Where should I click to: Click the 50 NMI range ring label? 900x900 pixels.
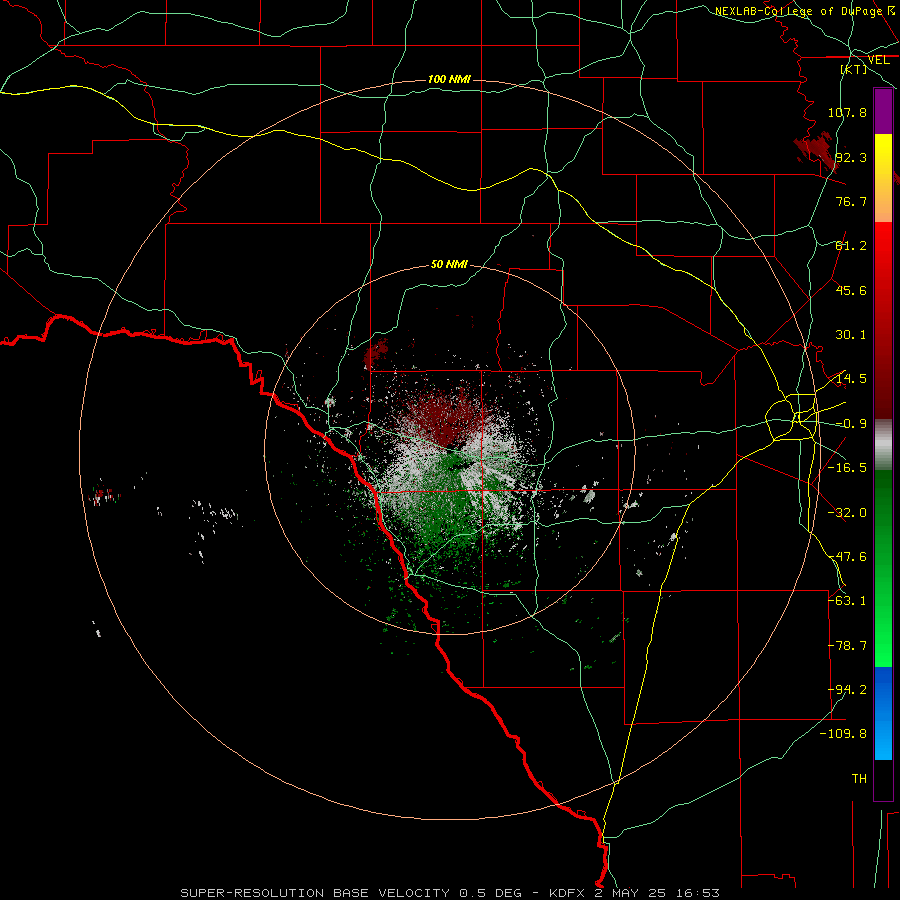[449, 265]
